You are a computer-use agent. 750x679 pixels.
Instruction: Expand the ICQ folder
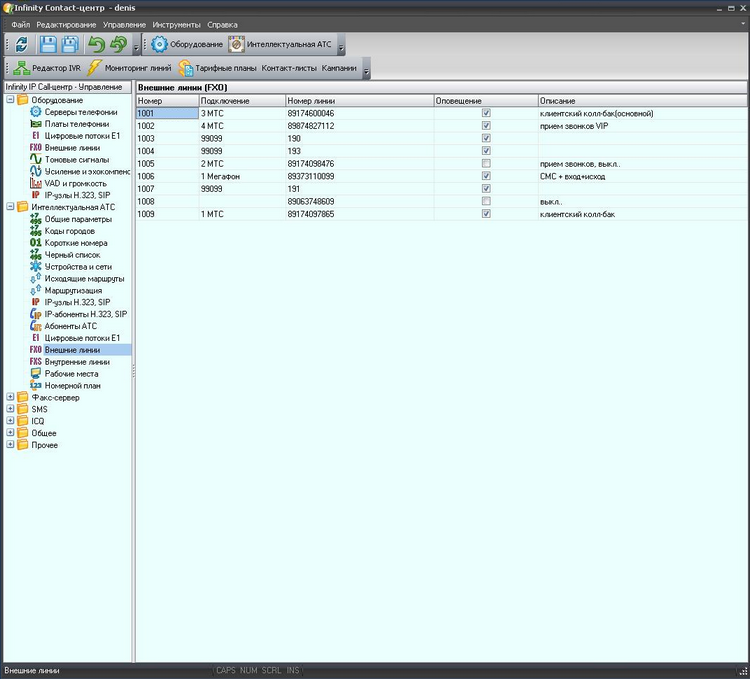(x=10, y=421)
